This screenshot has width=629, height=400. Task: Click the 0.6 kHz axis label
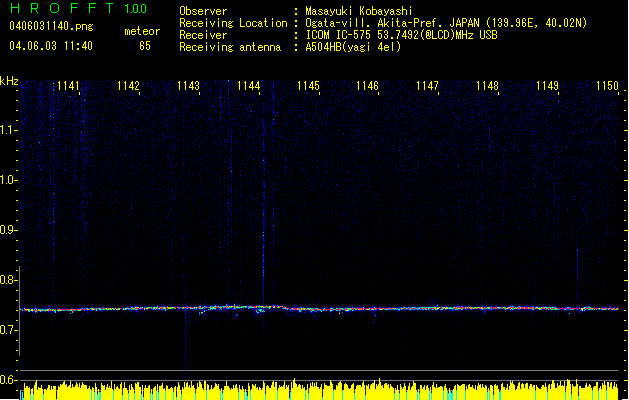pyautogui.click(x=8, y=380)
